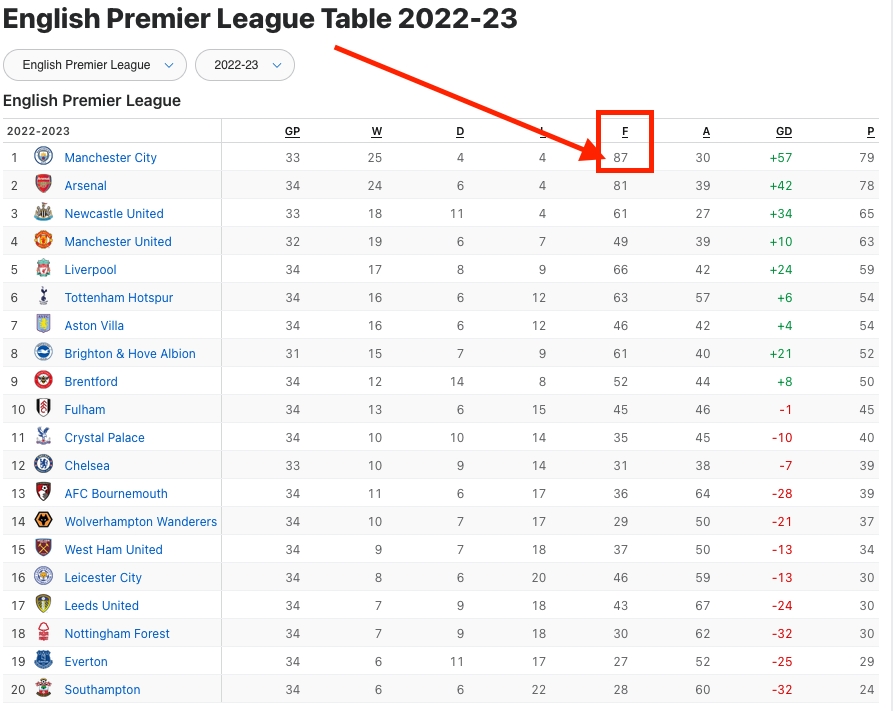Click the Southampton club crest icon
Image resolution: width=893 pixels, height=711 pixels.
43,689
